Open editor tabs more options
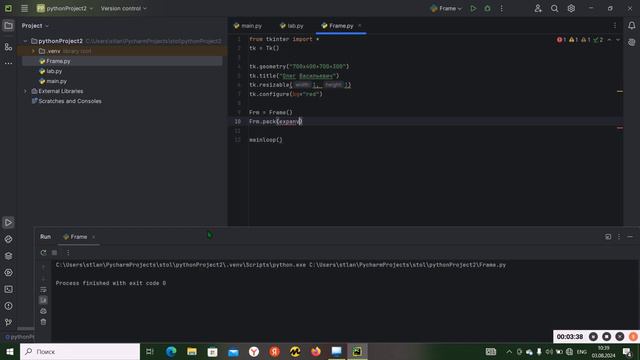Image resolution: width=640 pixels, height=360 pixels. 615,26
